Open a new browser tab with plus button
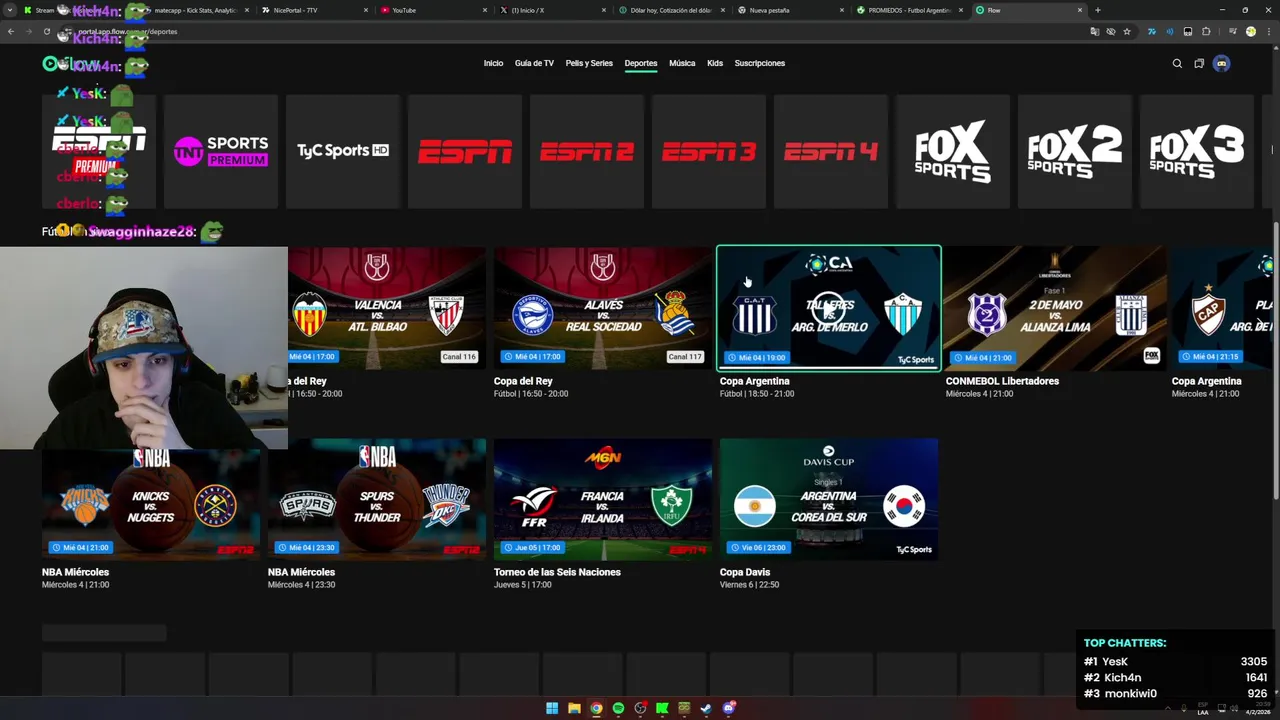The width and height of the screenshot is (1280, 720). 1097,10
